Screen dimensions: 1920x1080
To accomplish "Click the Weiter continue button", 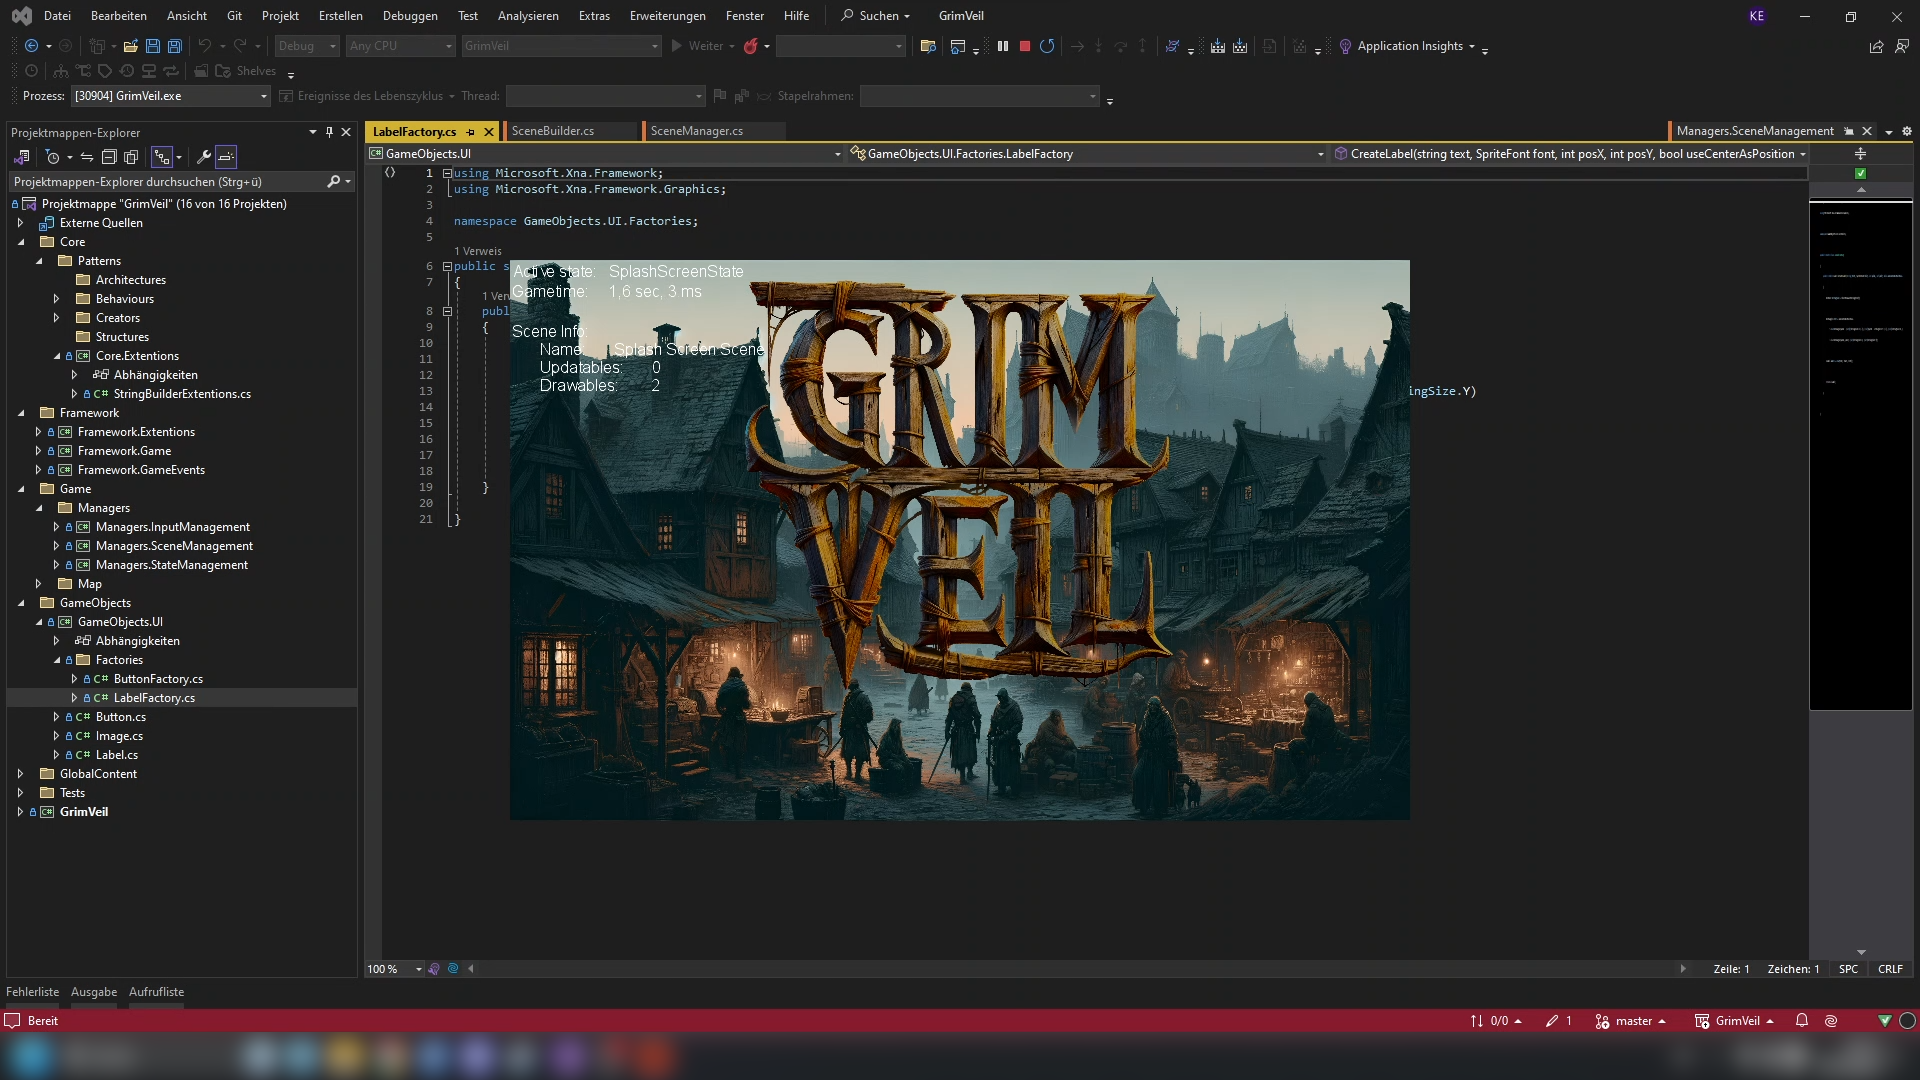I will pos(703,46).
